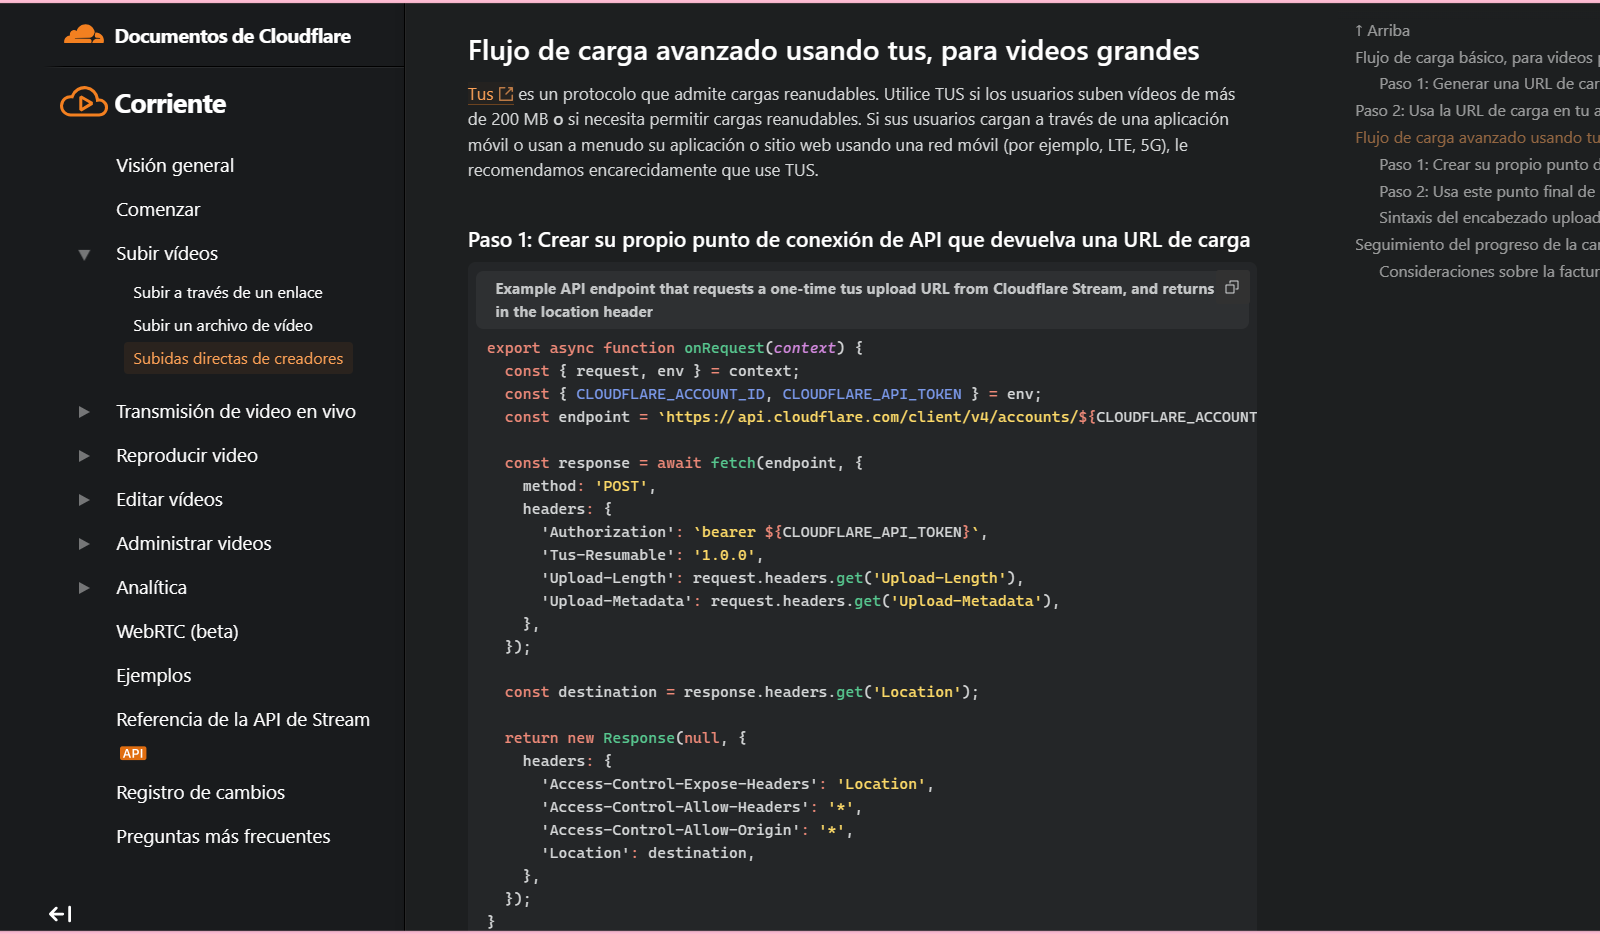
Task: Open the Ejemplos sidebar page
Action: (153, 675)
